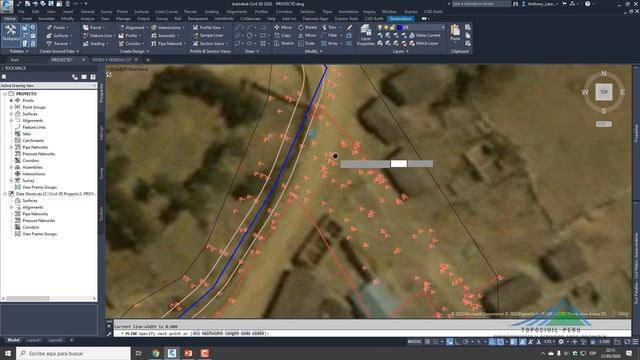This screenshot has width=640, height=360.
Task: Select the Copy modify tool
Action: click(282, 36)
